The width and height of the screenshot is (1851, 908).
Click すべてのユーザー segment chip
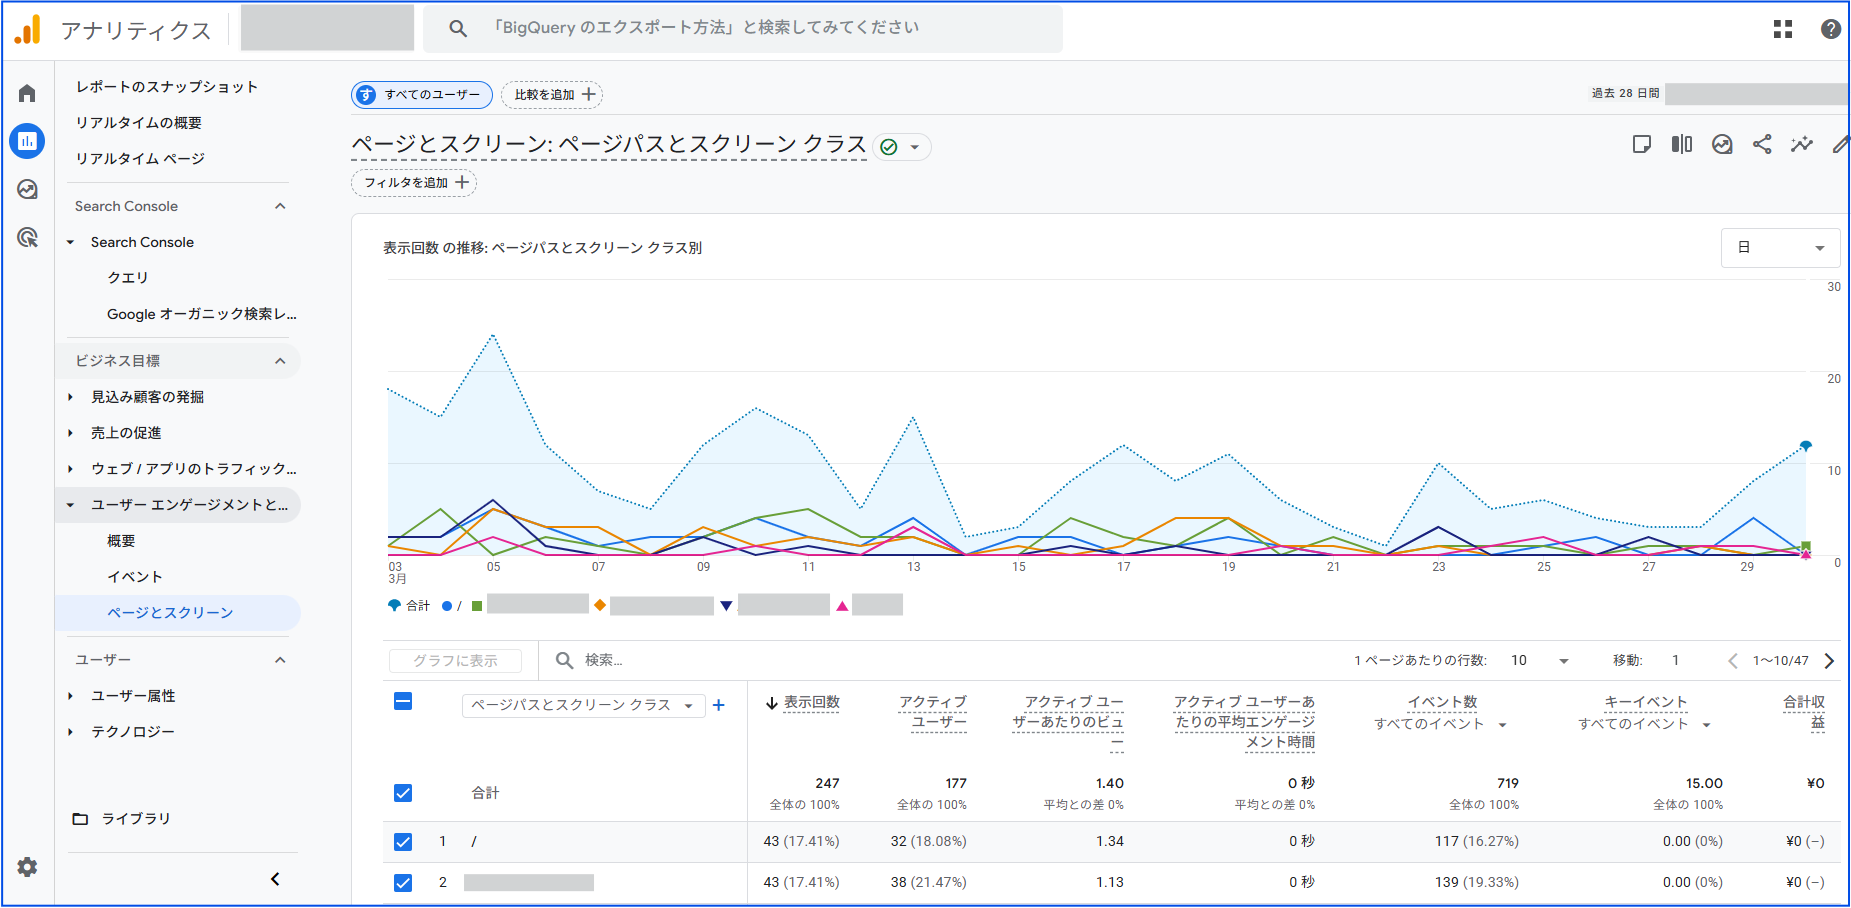[x=422, y=94]
